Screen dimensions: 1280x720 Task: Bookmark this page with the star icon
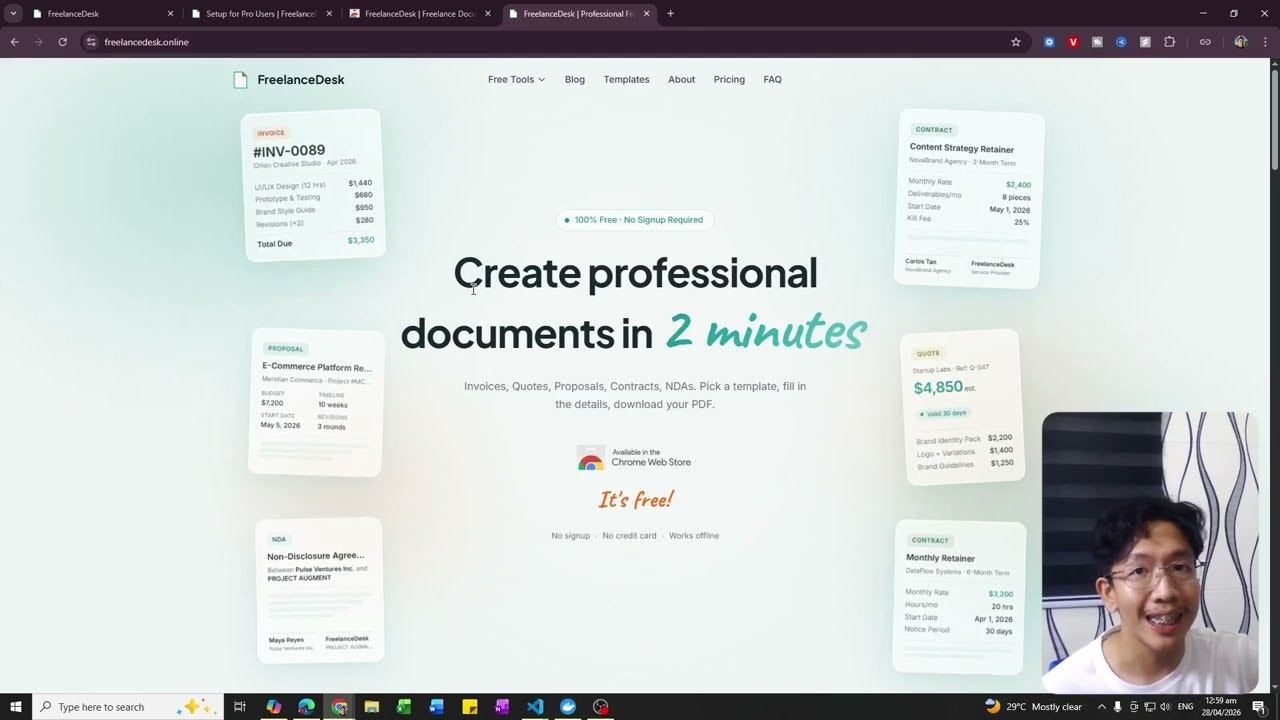click(1016, 42)
